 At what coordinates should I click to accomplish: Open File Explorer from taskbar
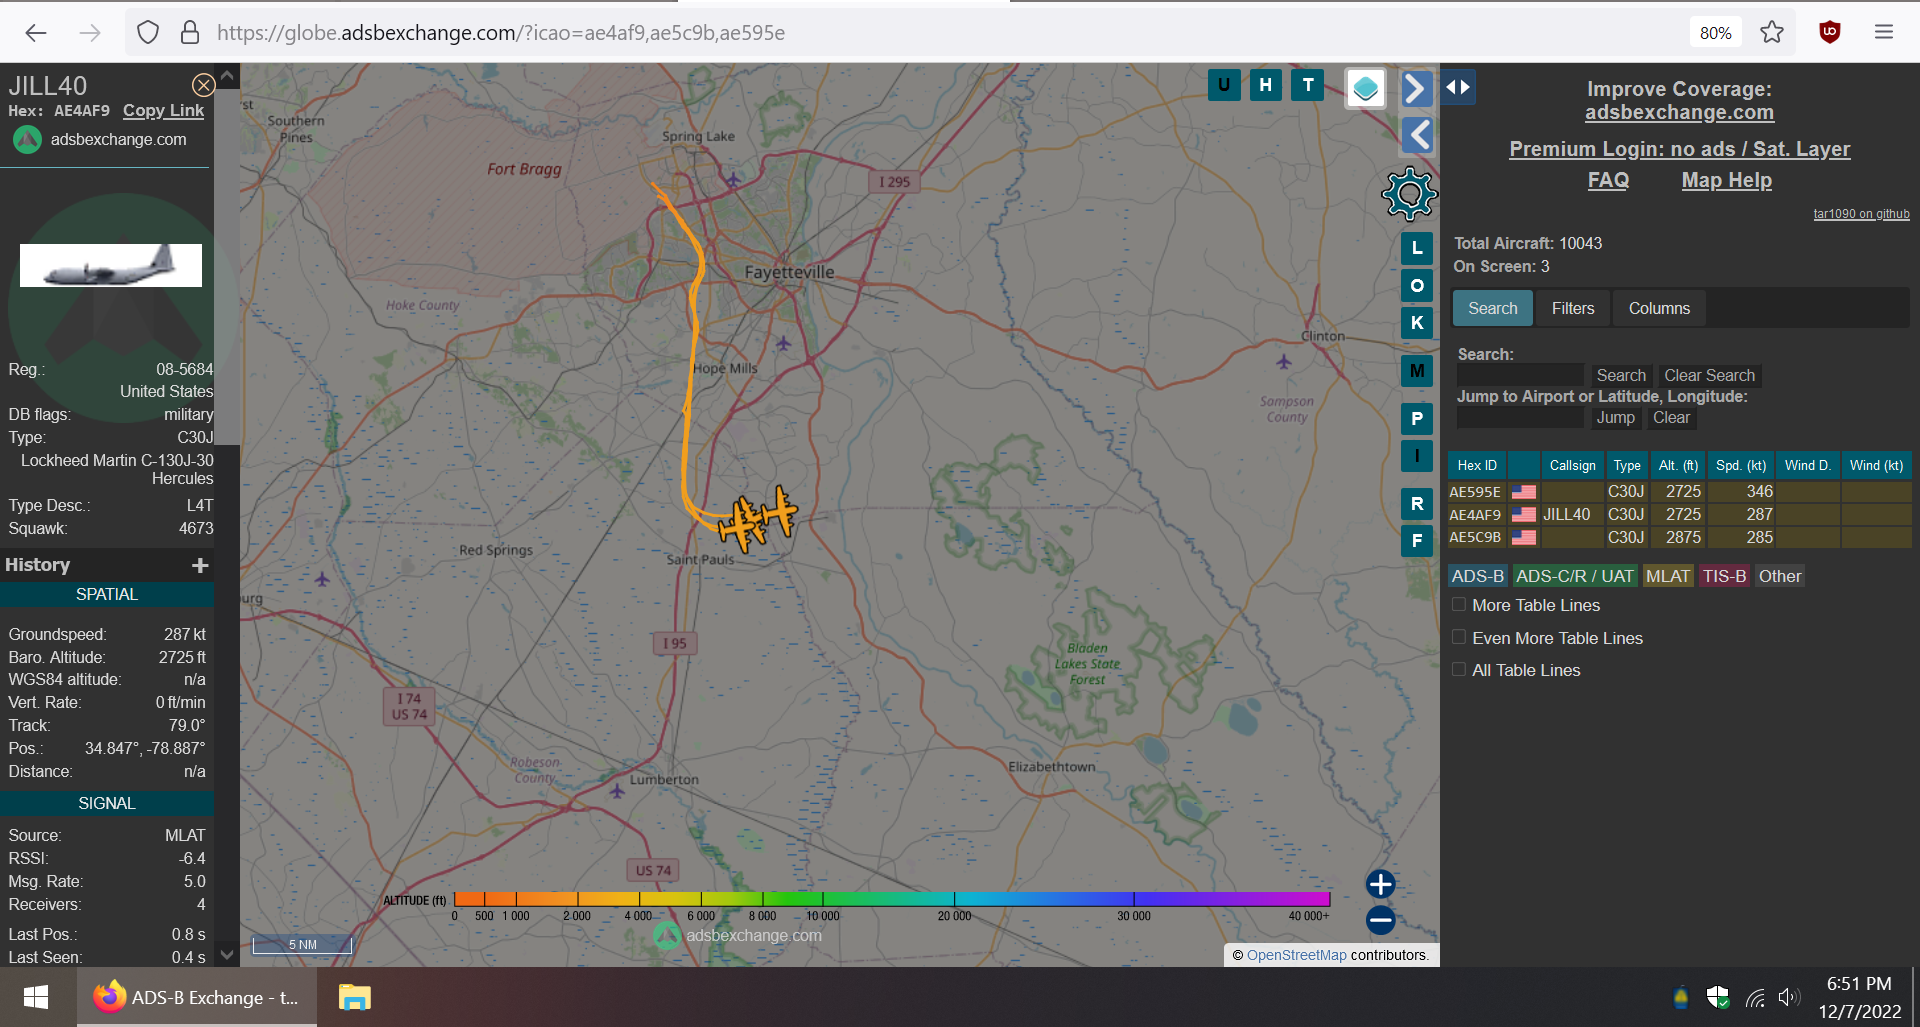(354, 997)
